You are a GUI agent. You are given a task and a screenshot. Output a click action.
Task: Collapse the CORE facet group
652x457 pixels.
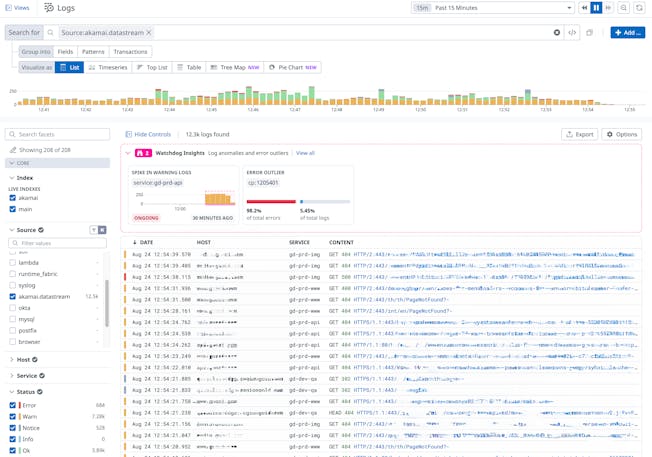point(57,163)
